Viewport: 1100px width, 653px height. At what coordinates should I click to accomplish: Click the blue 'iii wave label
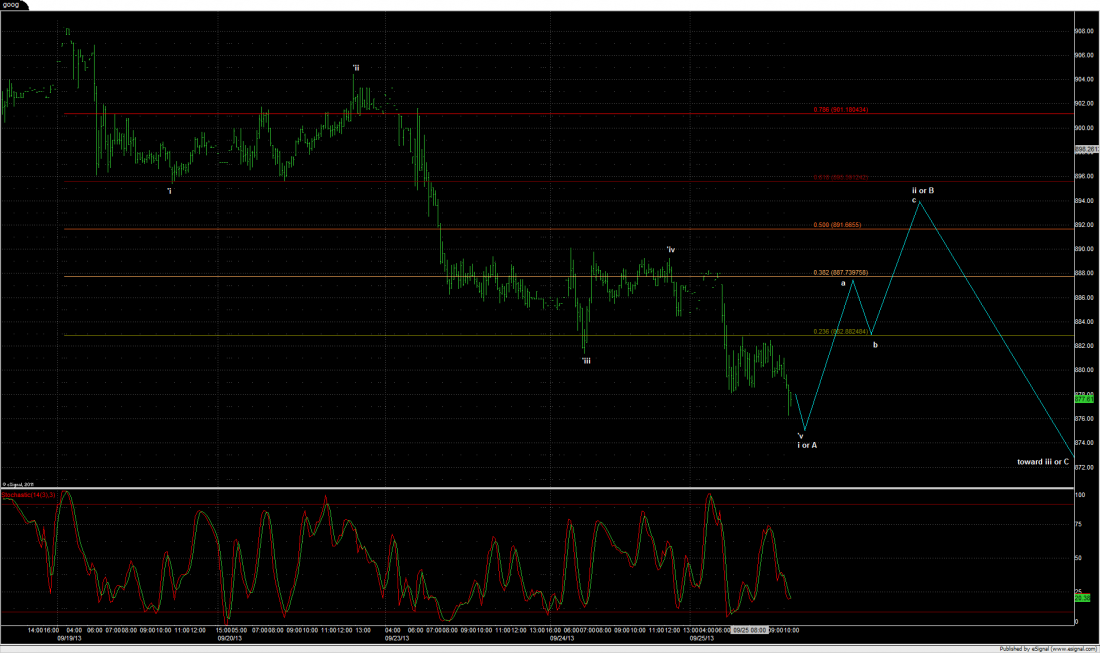(x=586, y=360)
